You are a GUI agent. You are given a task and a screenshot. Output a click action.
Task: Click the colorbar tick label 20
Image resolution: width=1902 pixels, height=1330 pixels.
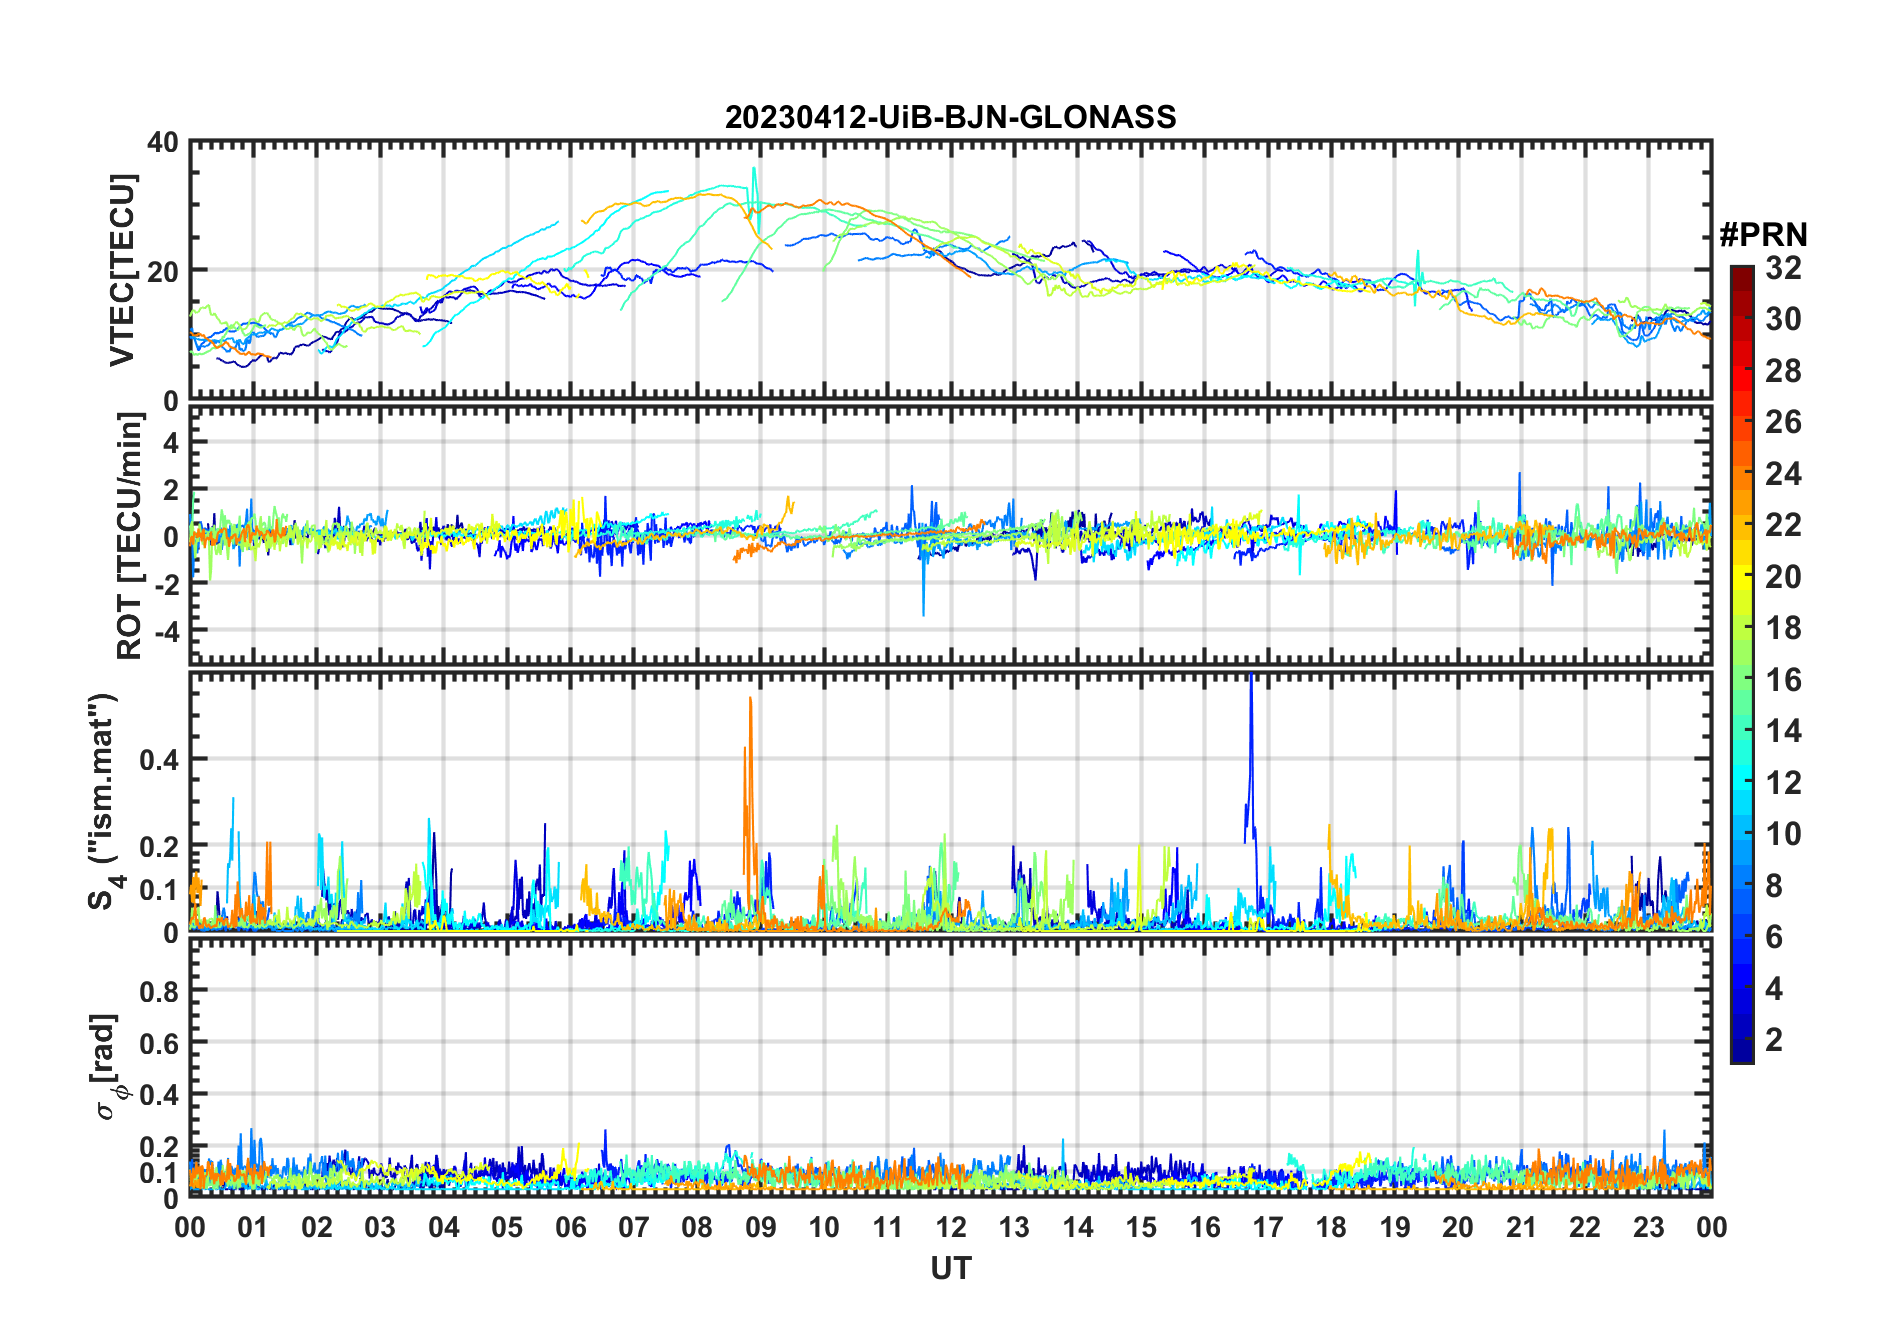(1783, 577)
